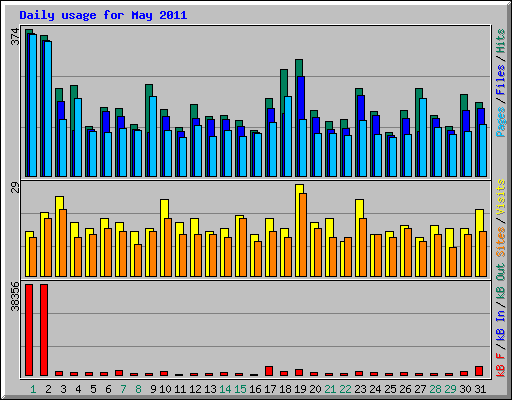This screenshot has width=512, height=400.
Task: Click day 28 on the x-axis
Action: click(x=435, y=389)
